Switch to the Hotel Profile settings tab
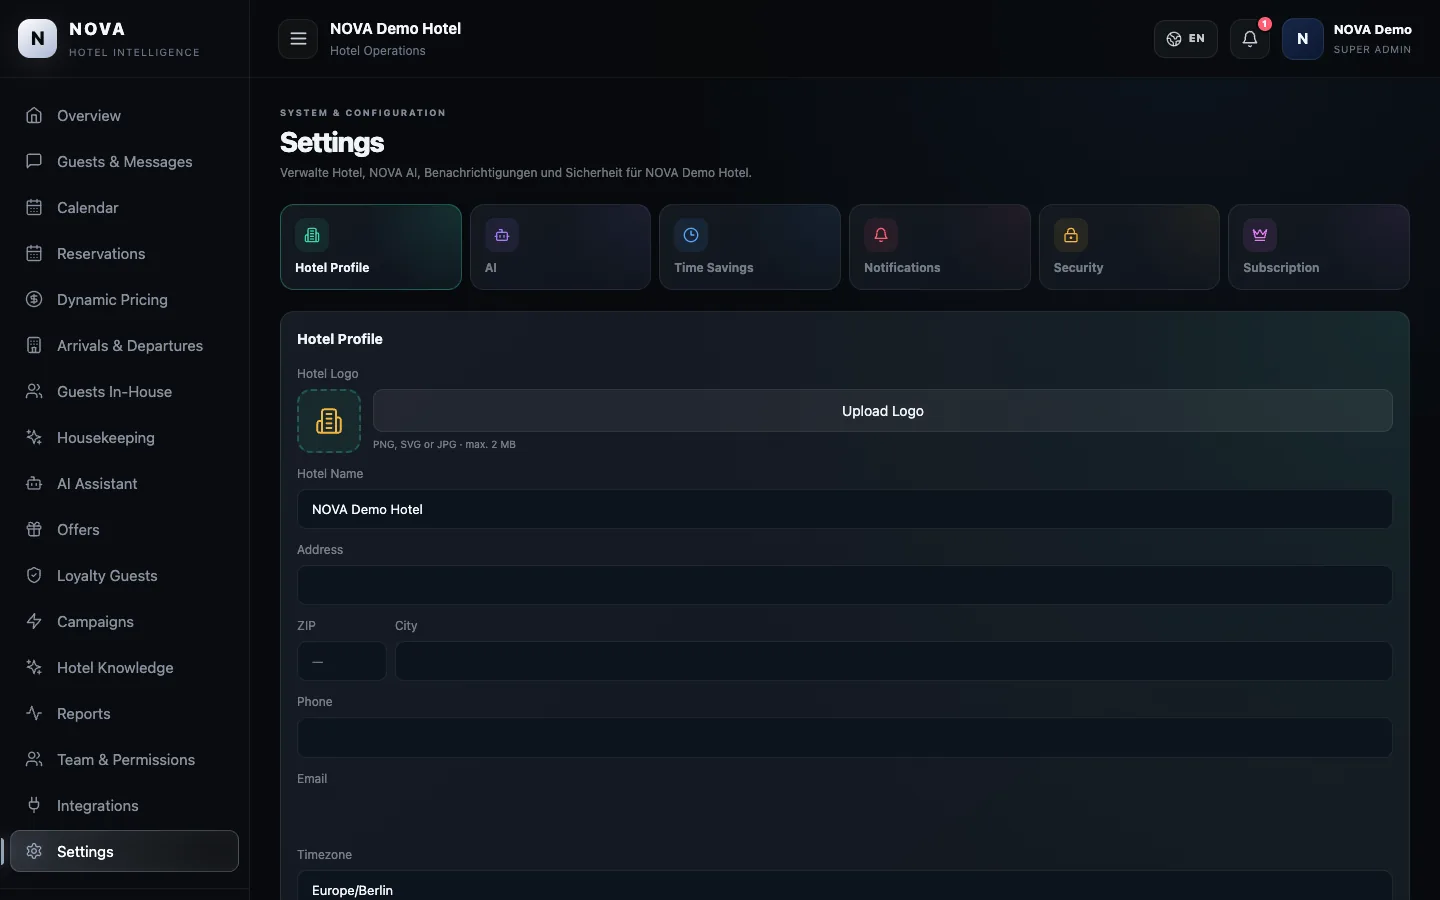Image resolution: width=1440 pixels, height=900 pixels. point(371,247)
